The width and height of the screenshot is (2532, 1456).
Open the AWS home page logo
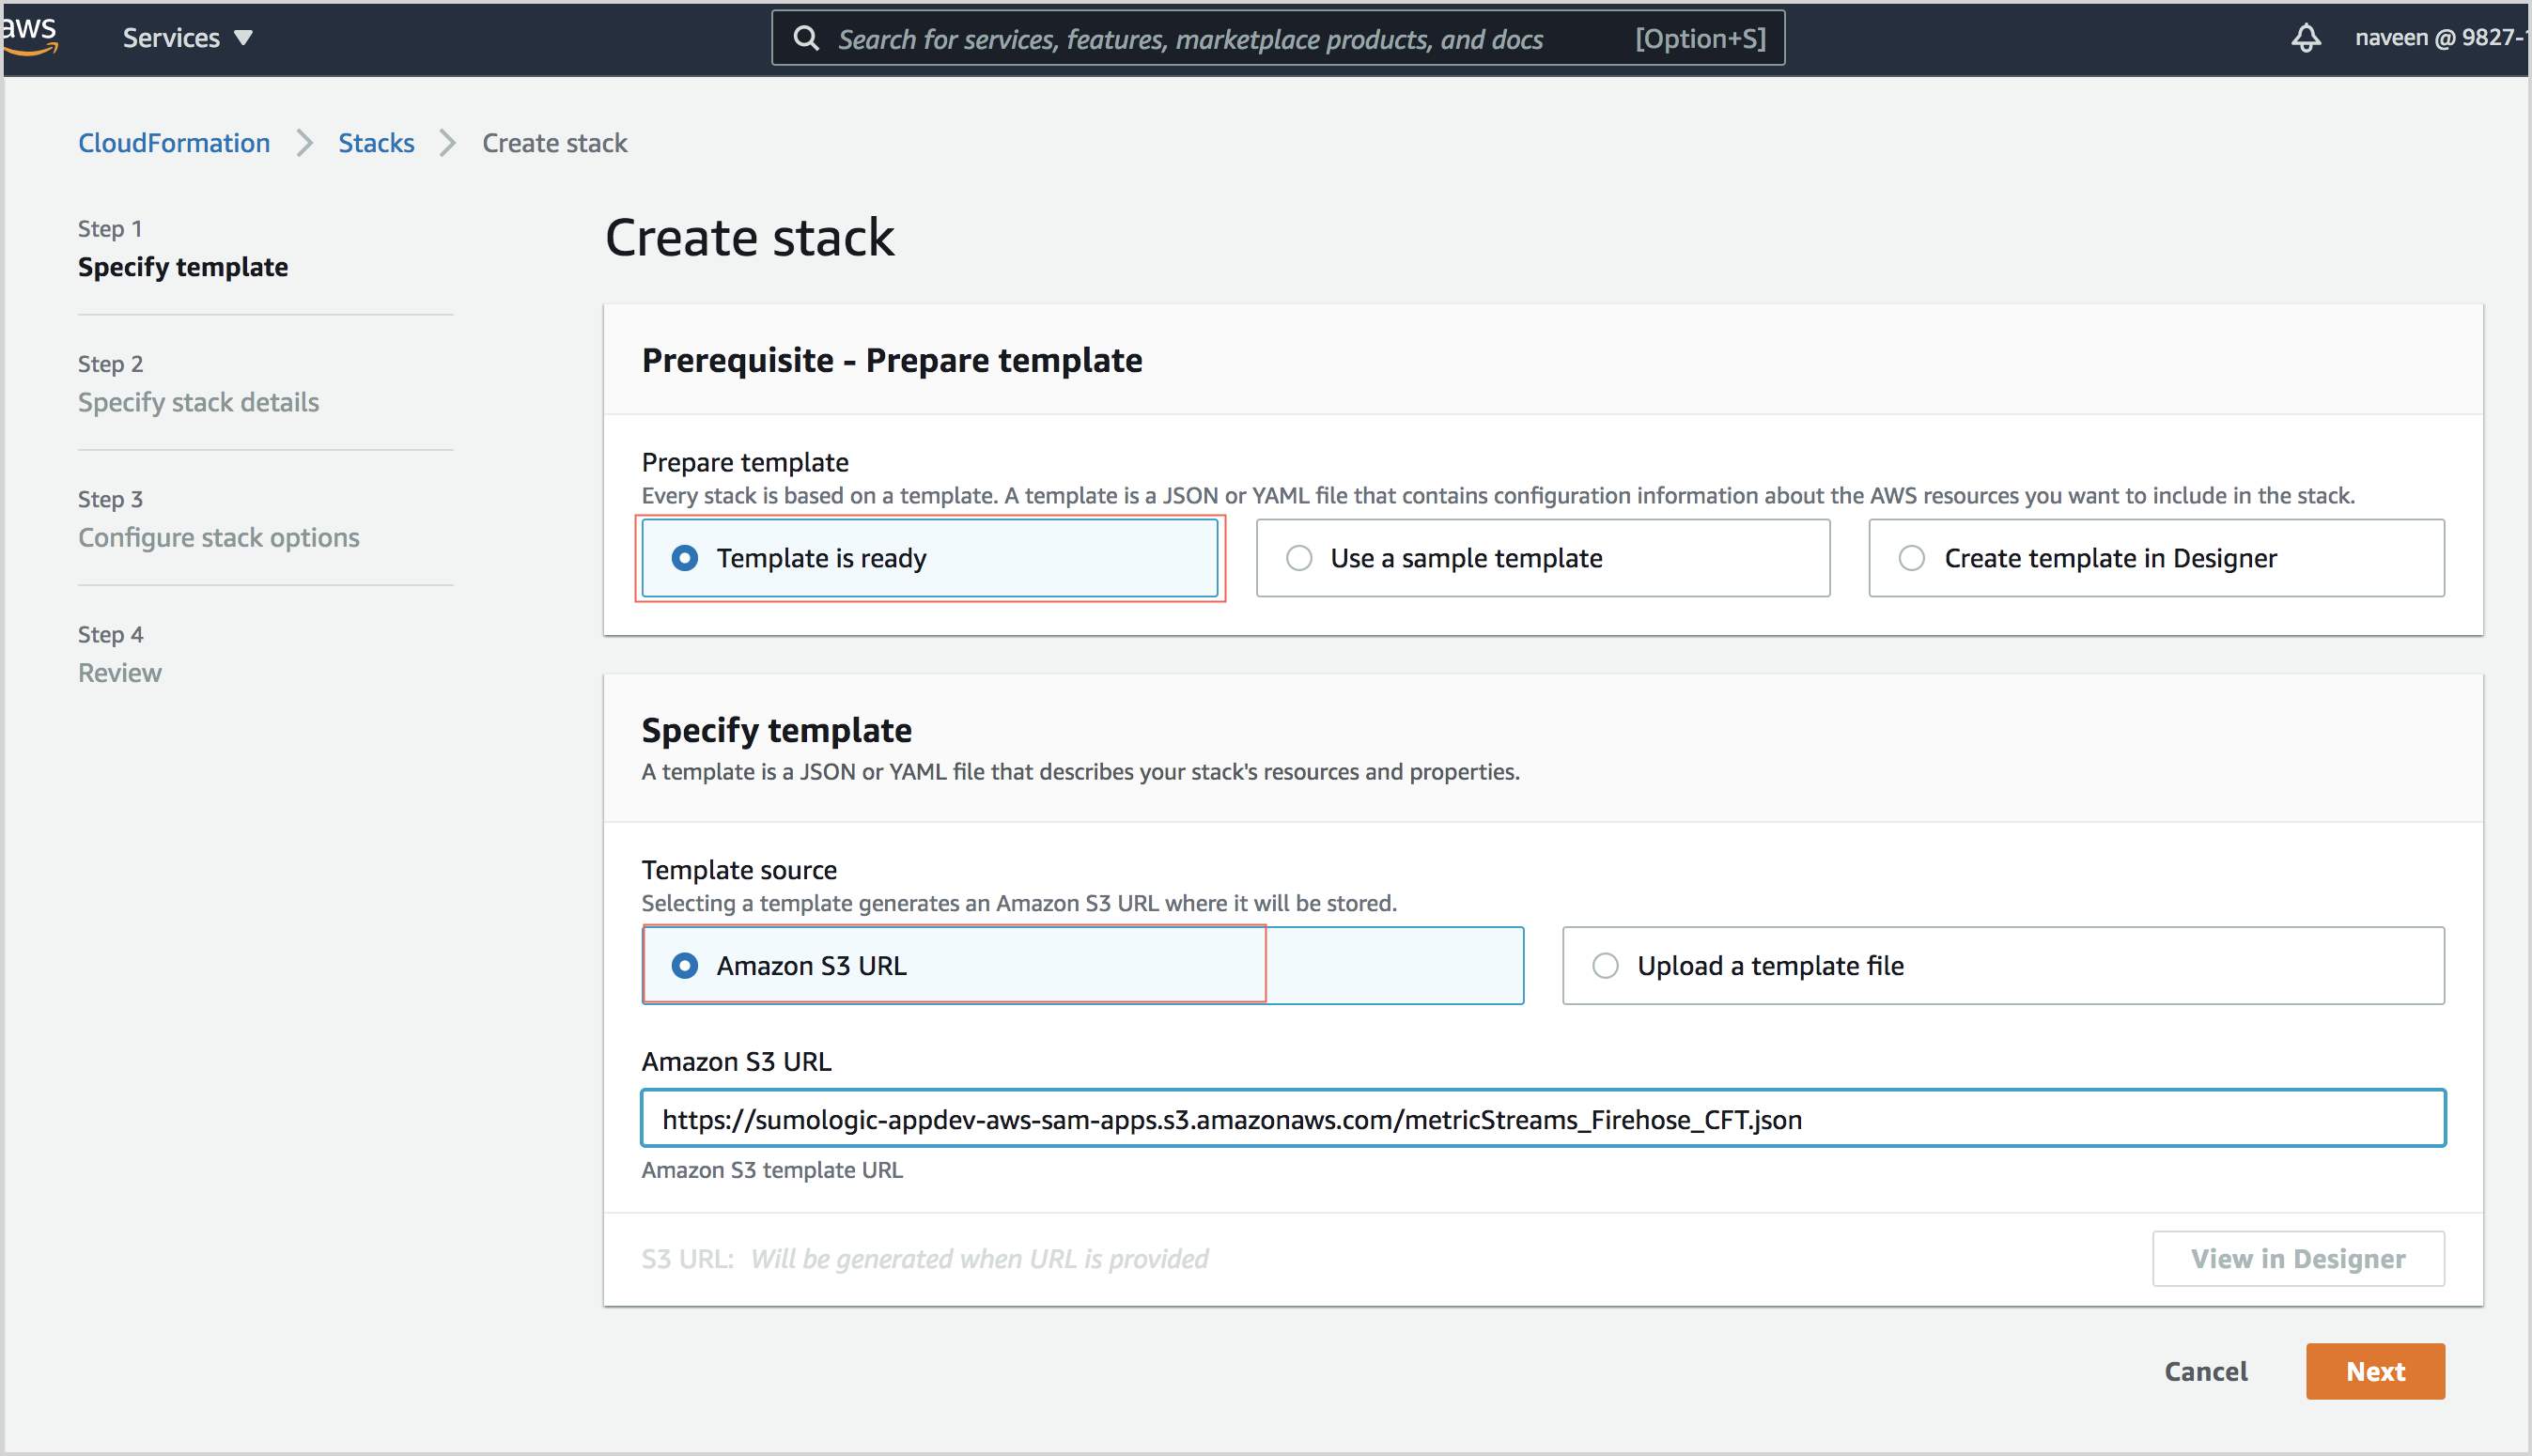(29, 37)
